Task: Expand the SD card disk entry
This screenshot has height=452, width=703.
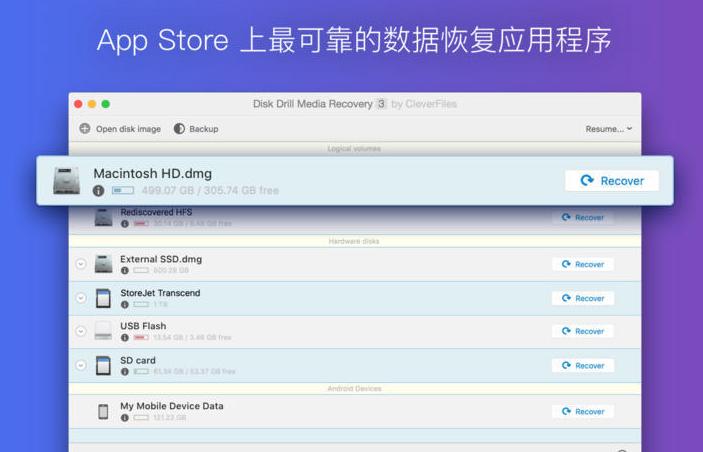Action: (x=81, y=365)
